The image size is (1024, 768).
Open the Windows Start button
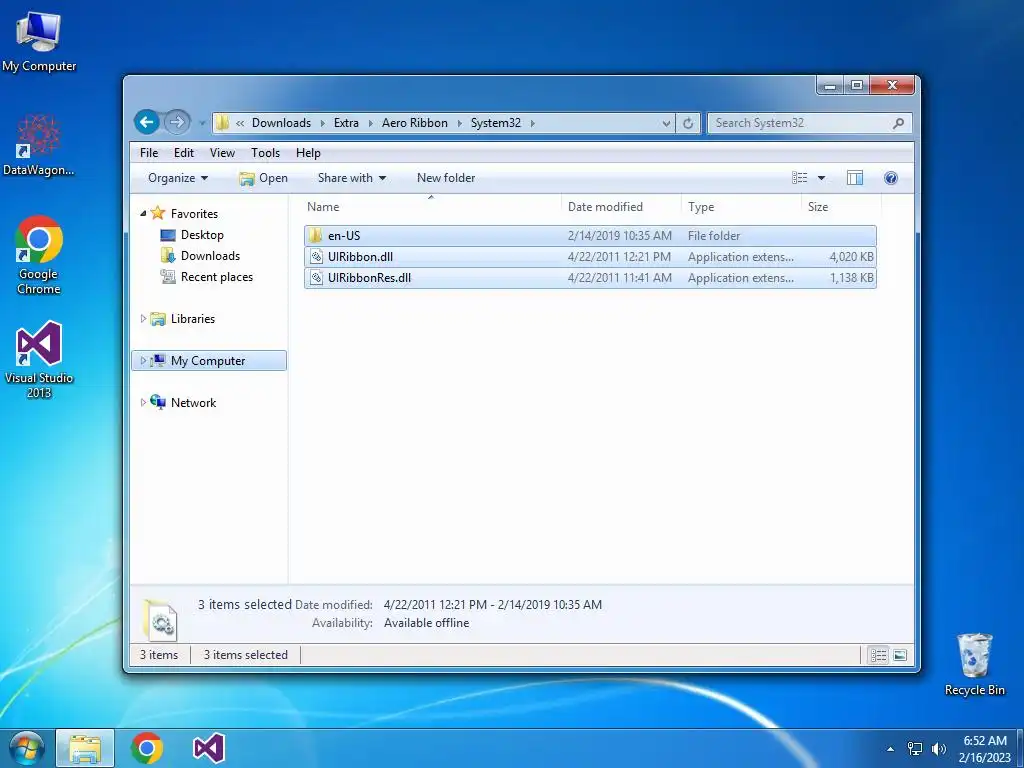[26, 748]
